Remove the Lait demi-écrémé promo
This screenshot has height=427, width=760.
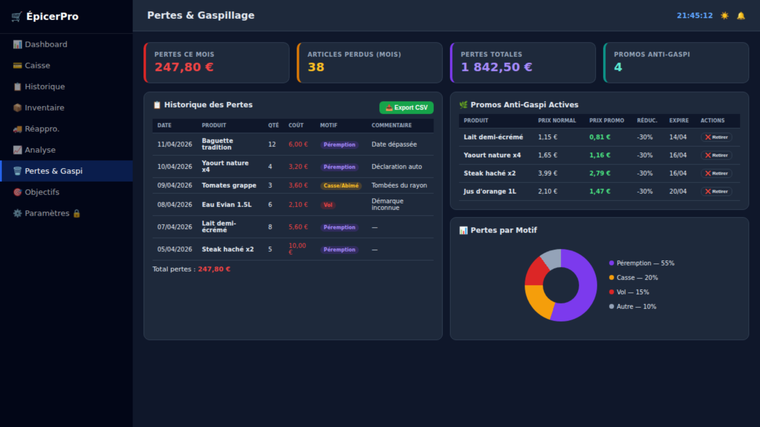716,137
